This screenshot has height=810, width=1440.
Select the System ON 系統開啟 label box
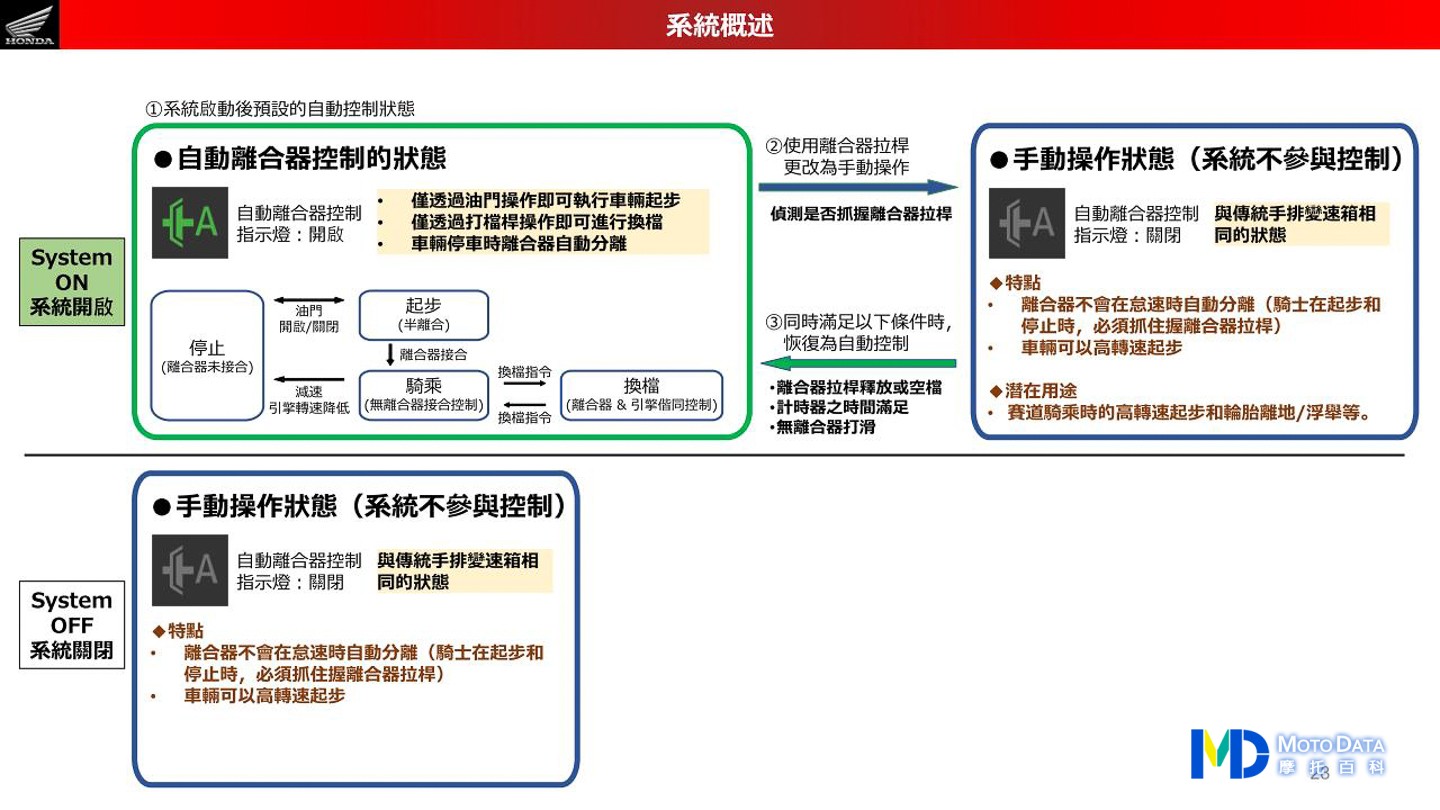(x=72, y=282)
